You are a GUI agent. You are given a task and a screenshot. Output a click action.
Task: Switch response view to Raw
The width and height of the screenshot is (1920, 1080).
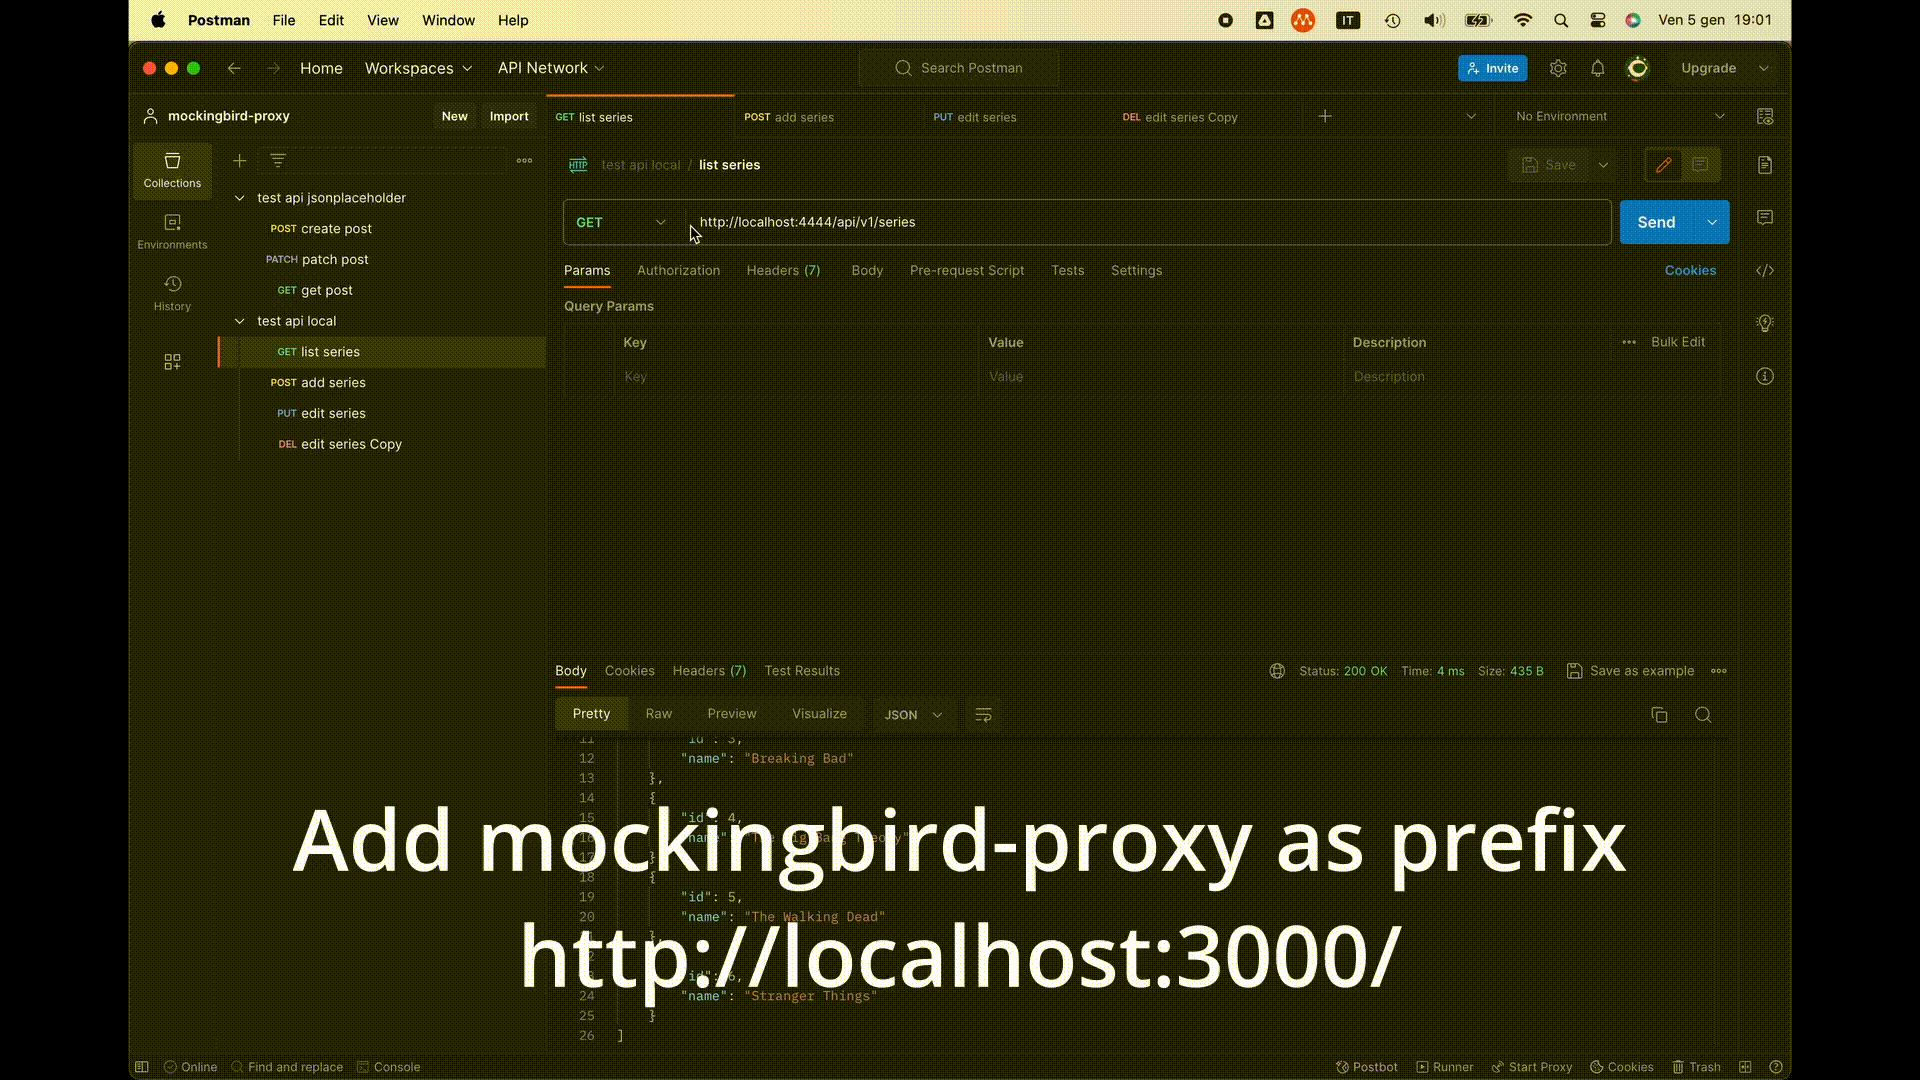[x=658, y=714]
